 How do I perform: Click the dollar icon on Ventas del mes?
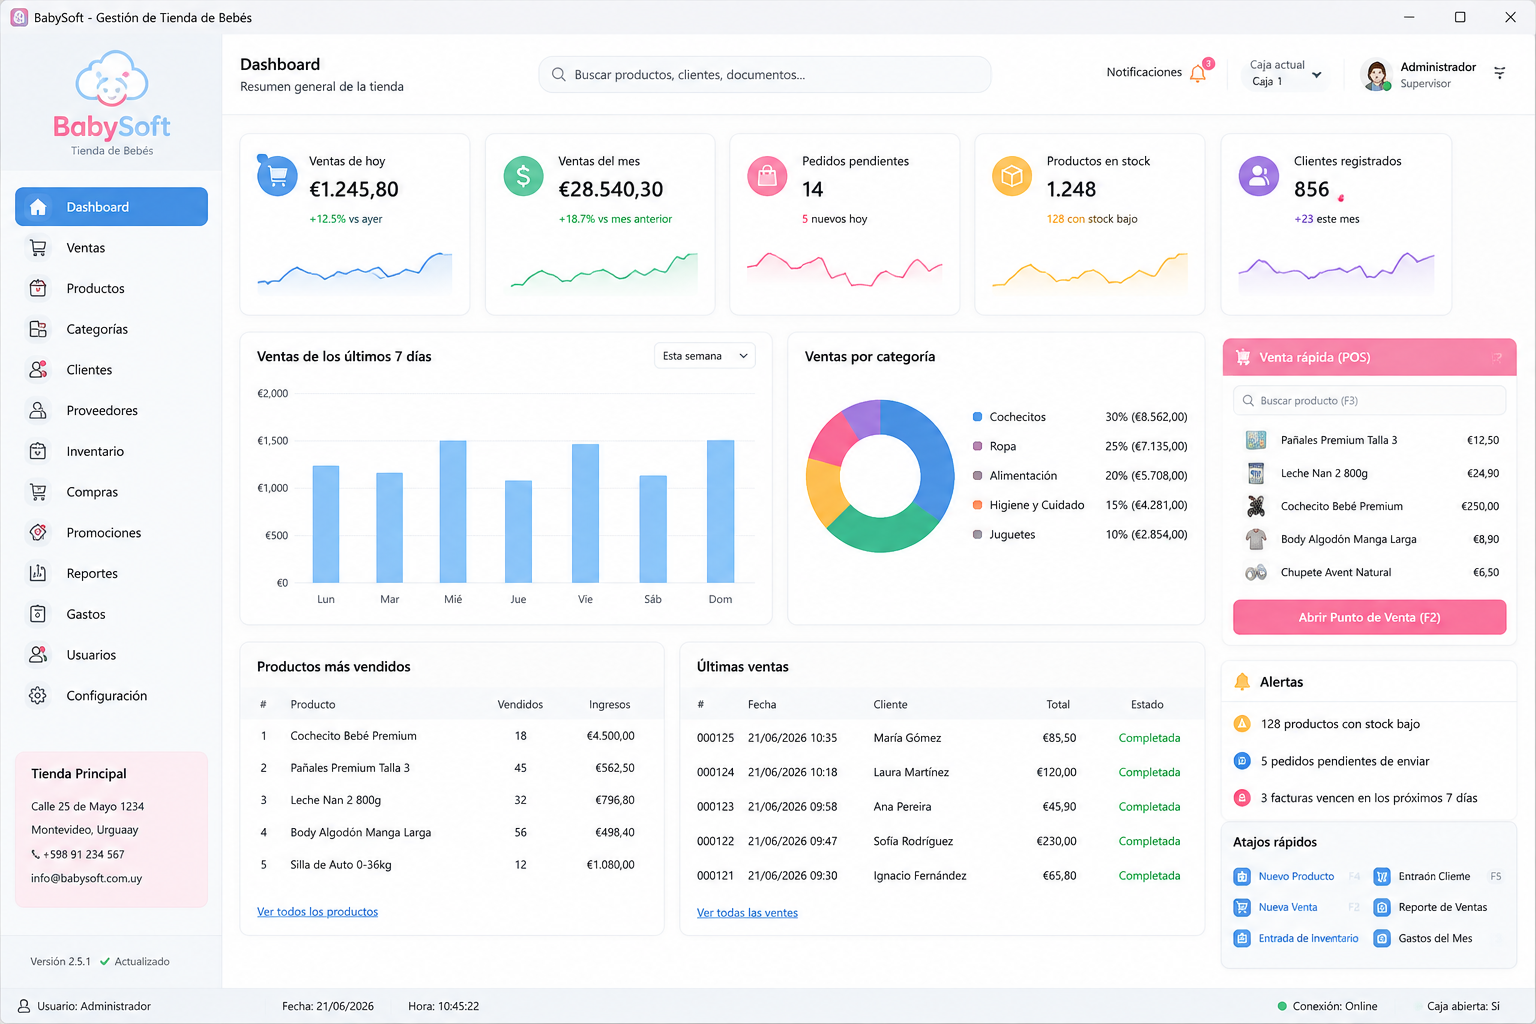(523, 177)
